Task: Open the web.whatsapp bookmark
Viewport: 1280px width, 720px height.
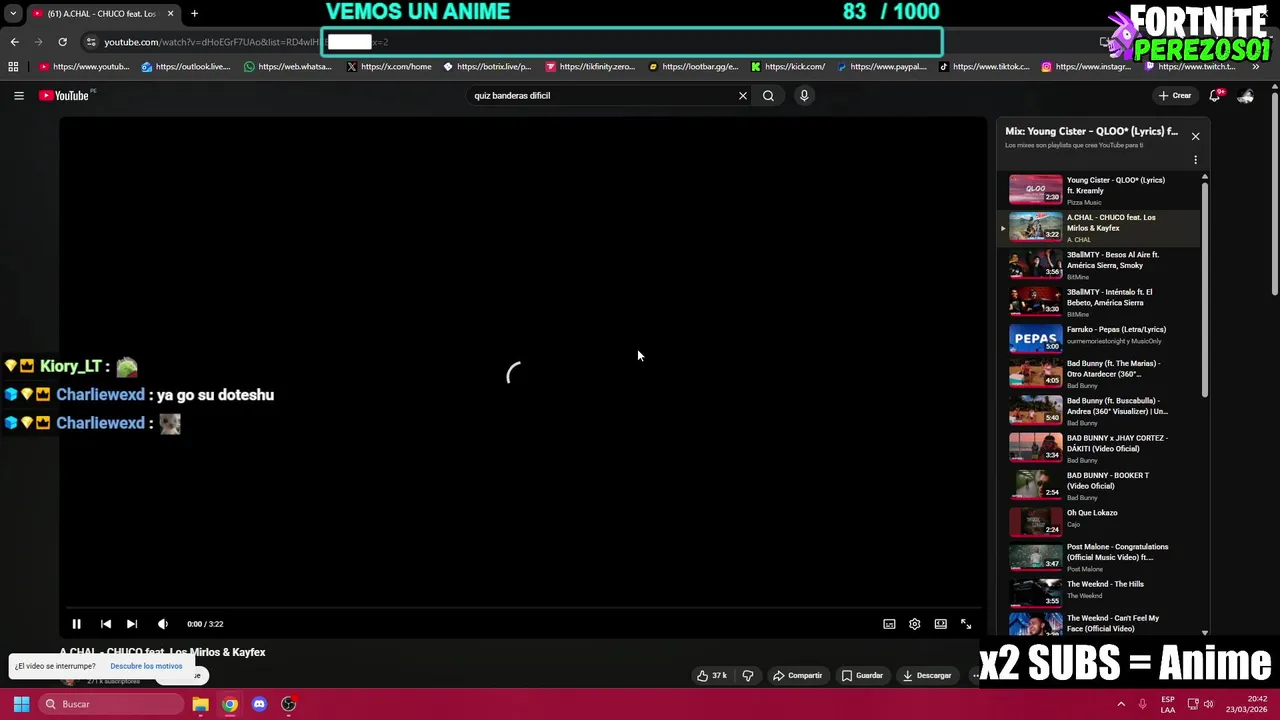Action: pos(288,67)
